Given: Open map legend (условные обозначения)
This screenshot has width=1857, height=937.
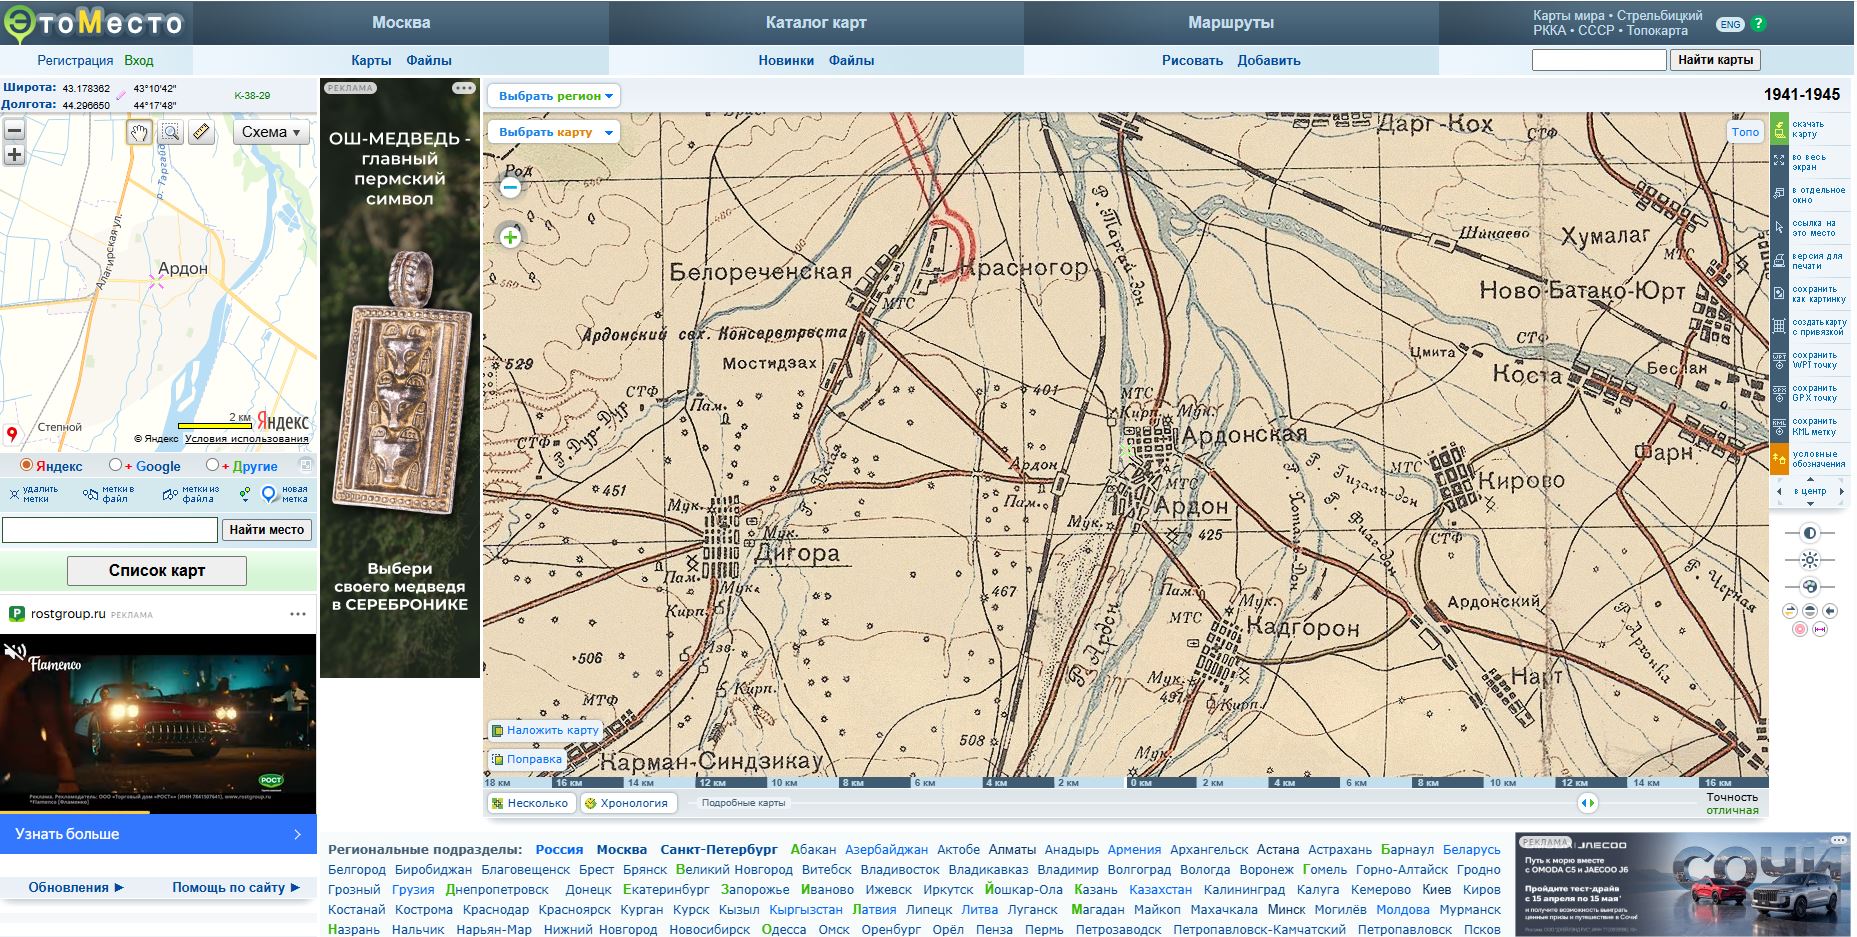Looking at the screenshot, I should point(1779,459).
